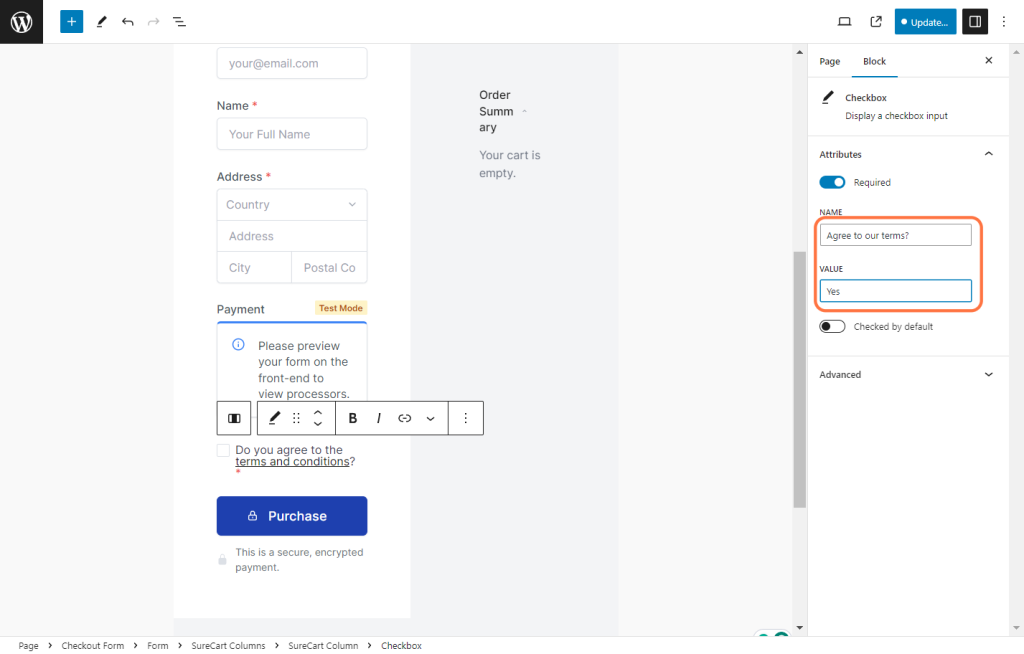
Task: Switch to the Page tab
Action: [x=829, y=61]
